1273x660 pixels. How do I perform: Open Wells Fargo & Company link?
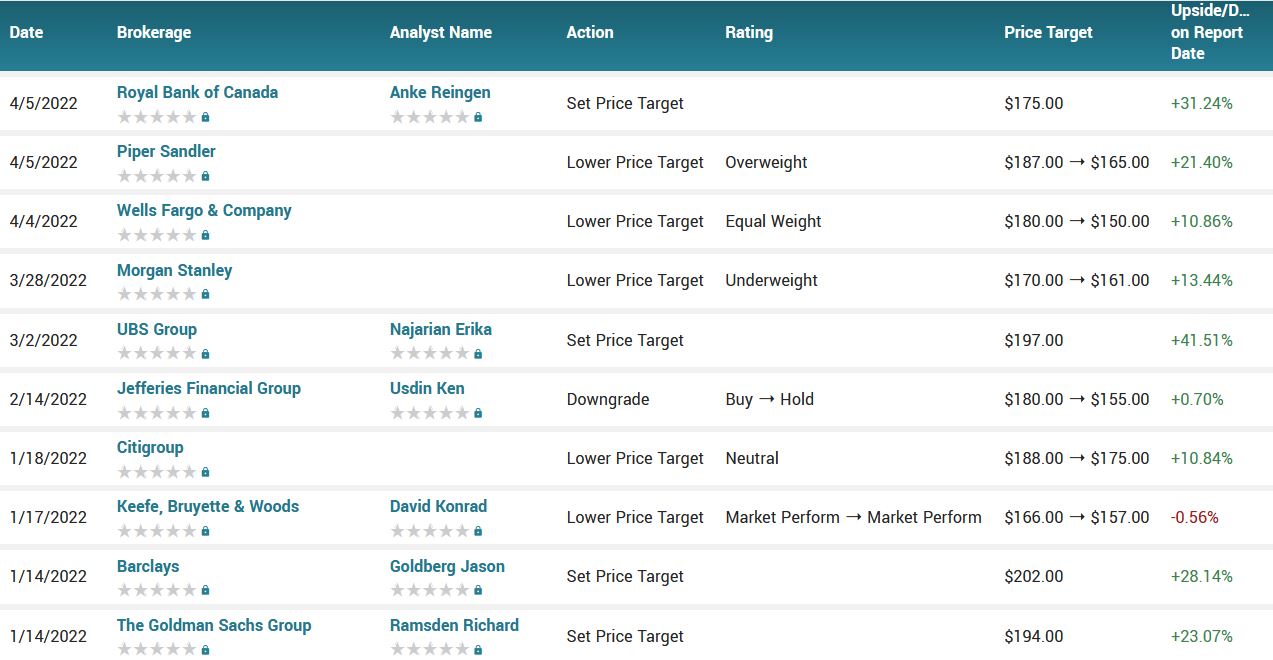pyautogui.click(x=204, y=211)
